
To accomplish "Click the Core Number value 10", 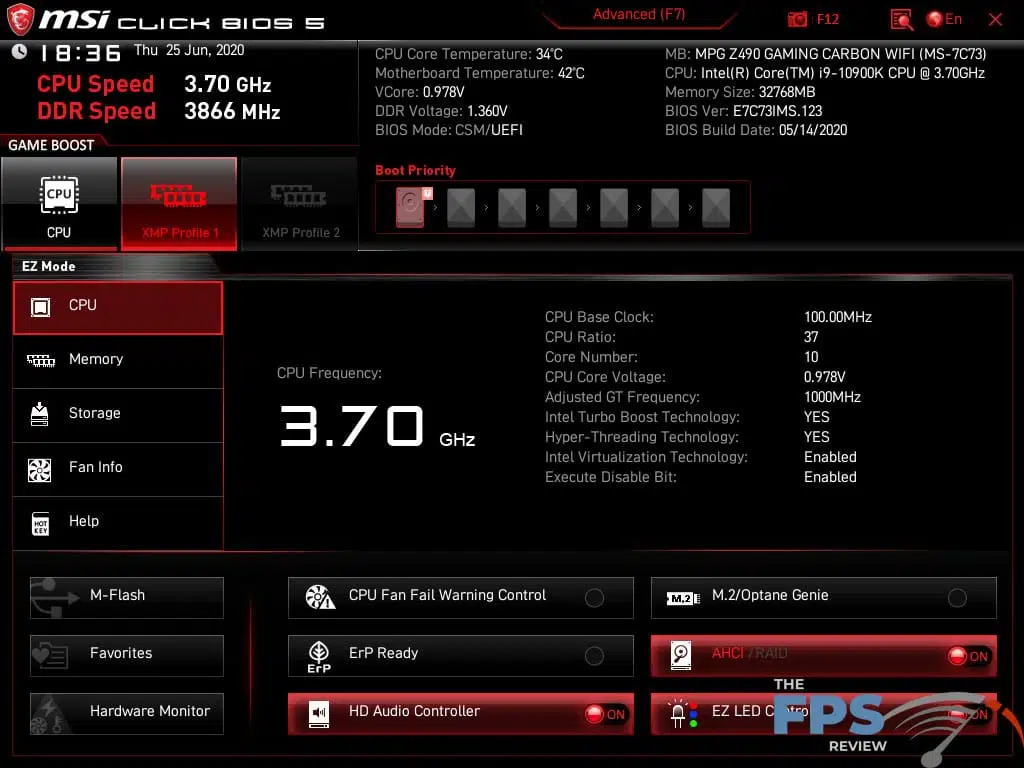I will [x=811, y=357].
